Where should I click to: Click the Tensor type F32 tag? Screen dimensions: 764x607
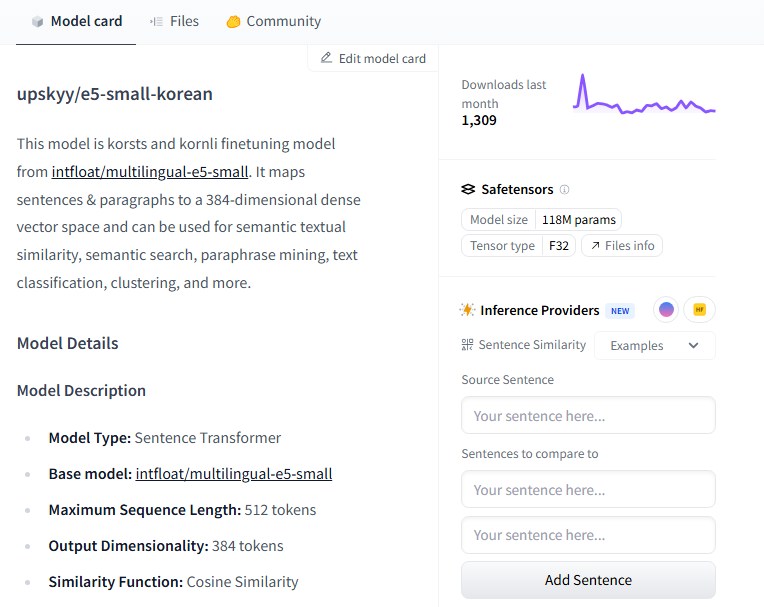pos(518,246)
